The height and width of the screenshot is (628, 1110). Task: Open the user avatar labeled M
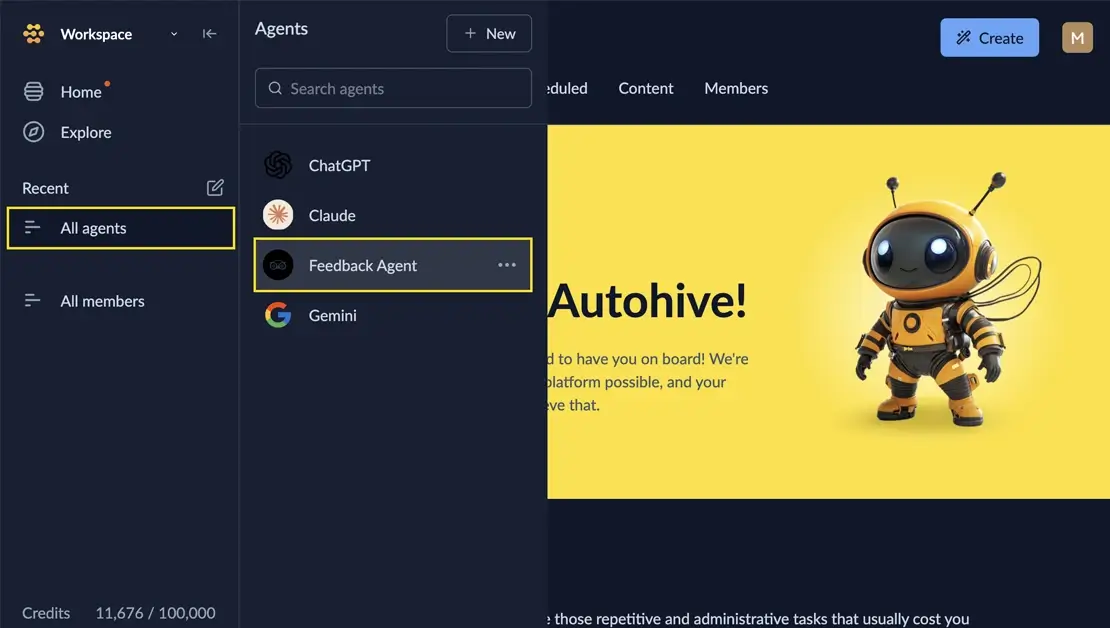[1077, 38]
